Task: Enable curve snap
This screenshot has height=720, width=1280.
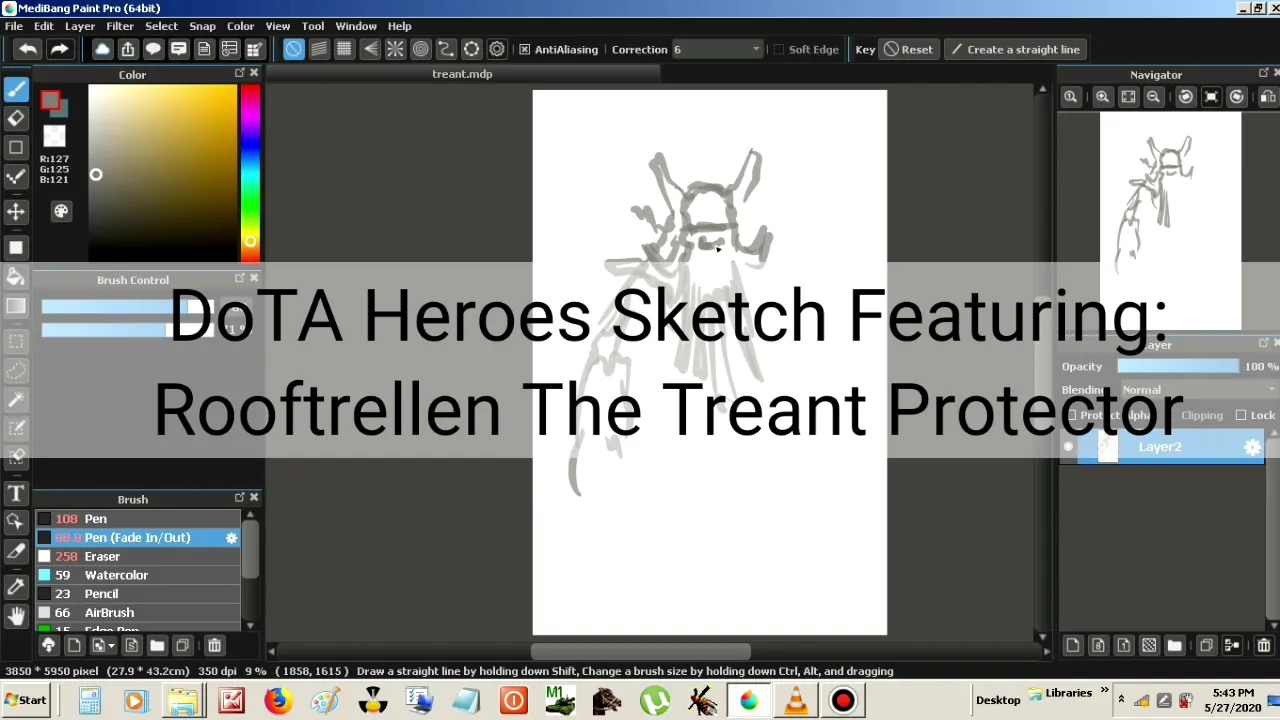Action: (x=446, y=49)
